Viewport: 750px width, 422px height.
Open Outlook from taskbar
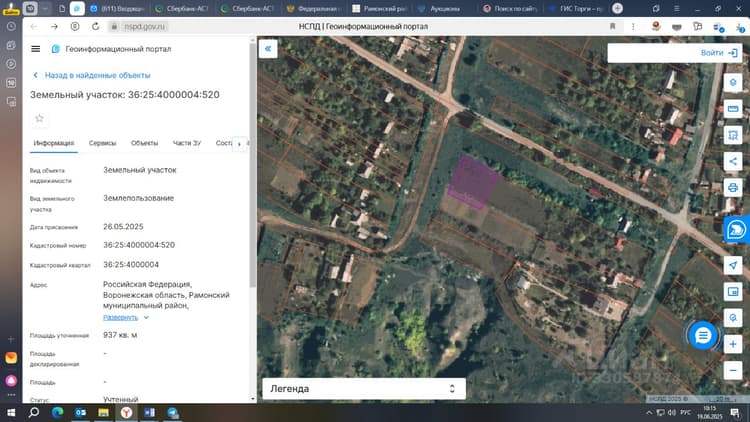click(x=80, y=412)
